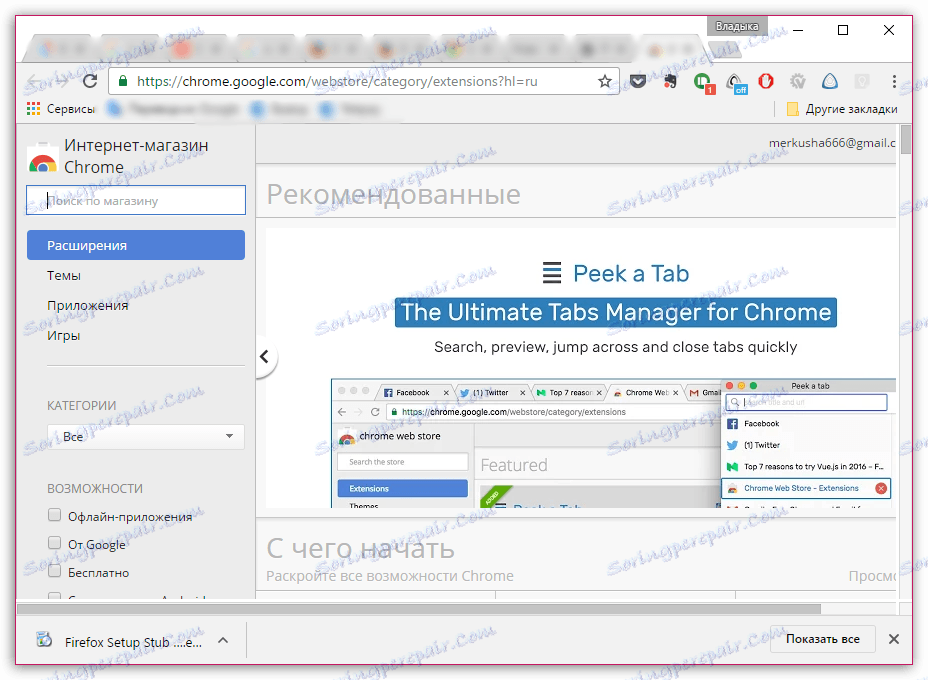This screenshot has width=928, height=680.
Task: Open the Chrome three-dot menu
Action: point(894,81)
